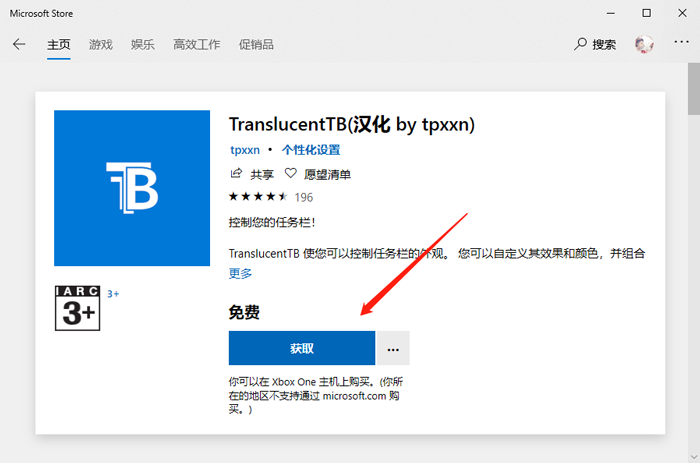Open the user account avatar
Image resolution: width=700 pixels, height=463 pixels.
point(644,44)
